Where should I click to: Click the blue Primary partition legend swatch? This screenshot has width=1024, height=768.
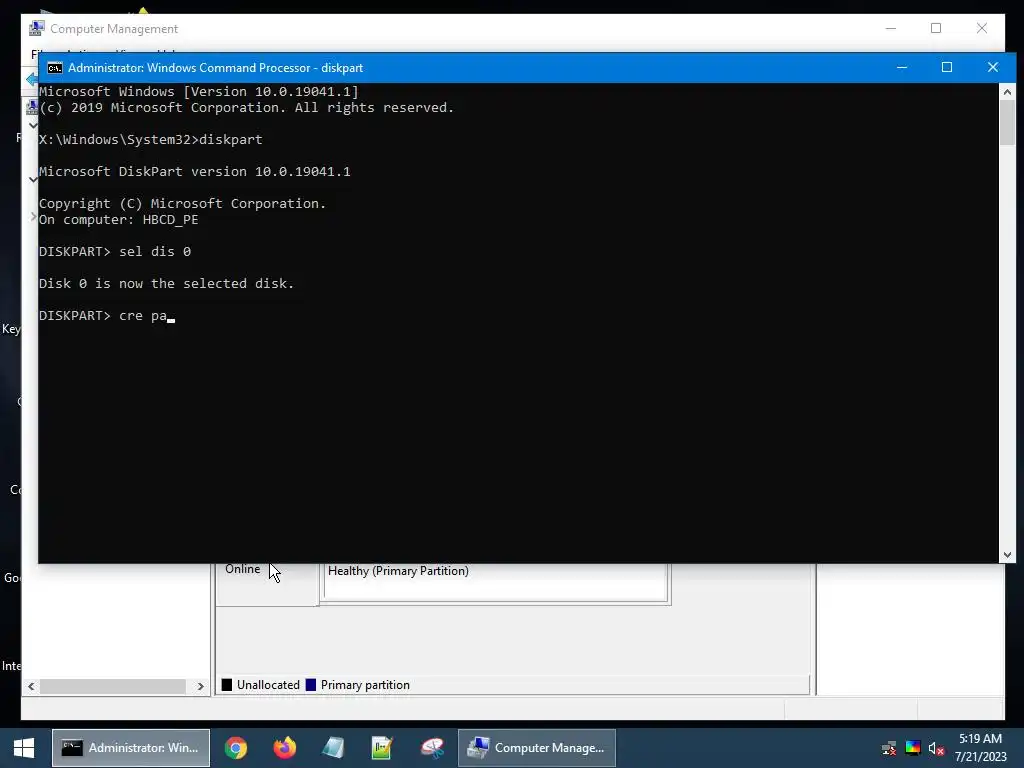311,684
